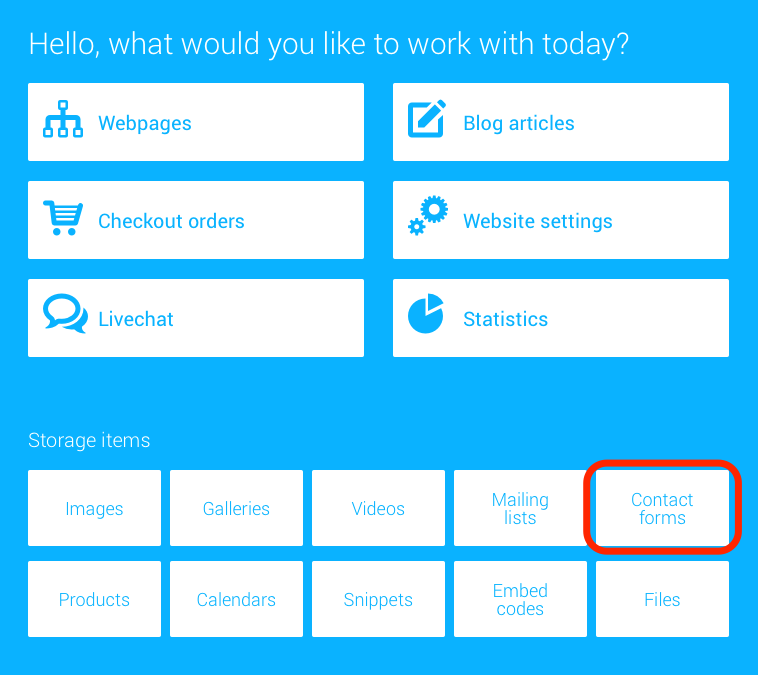The width and height of the screenshot is (758, 675).
Task: Open the Webpages section
Action: [196, 122]
